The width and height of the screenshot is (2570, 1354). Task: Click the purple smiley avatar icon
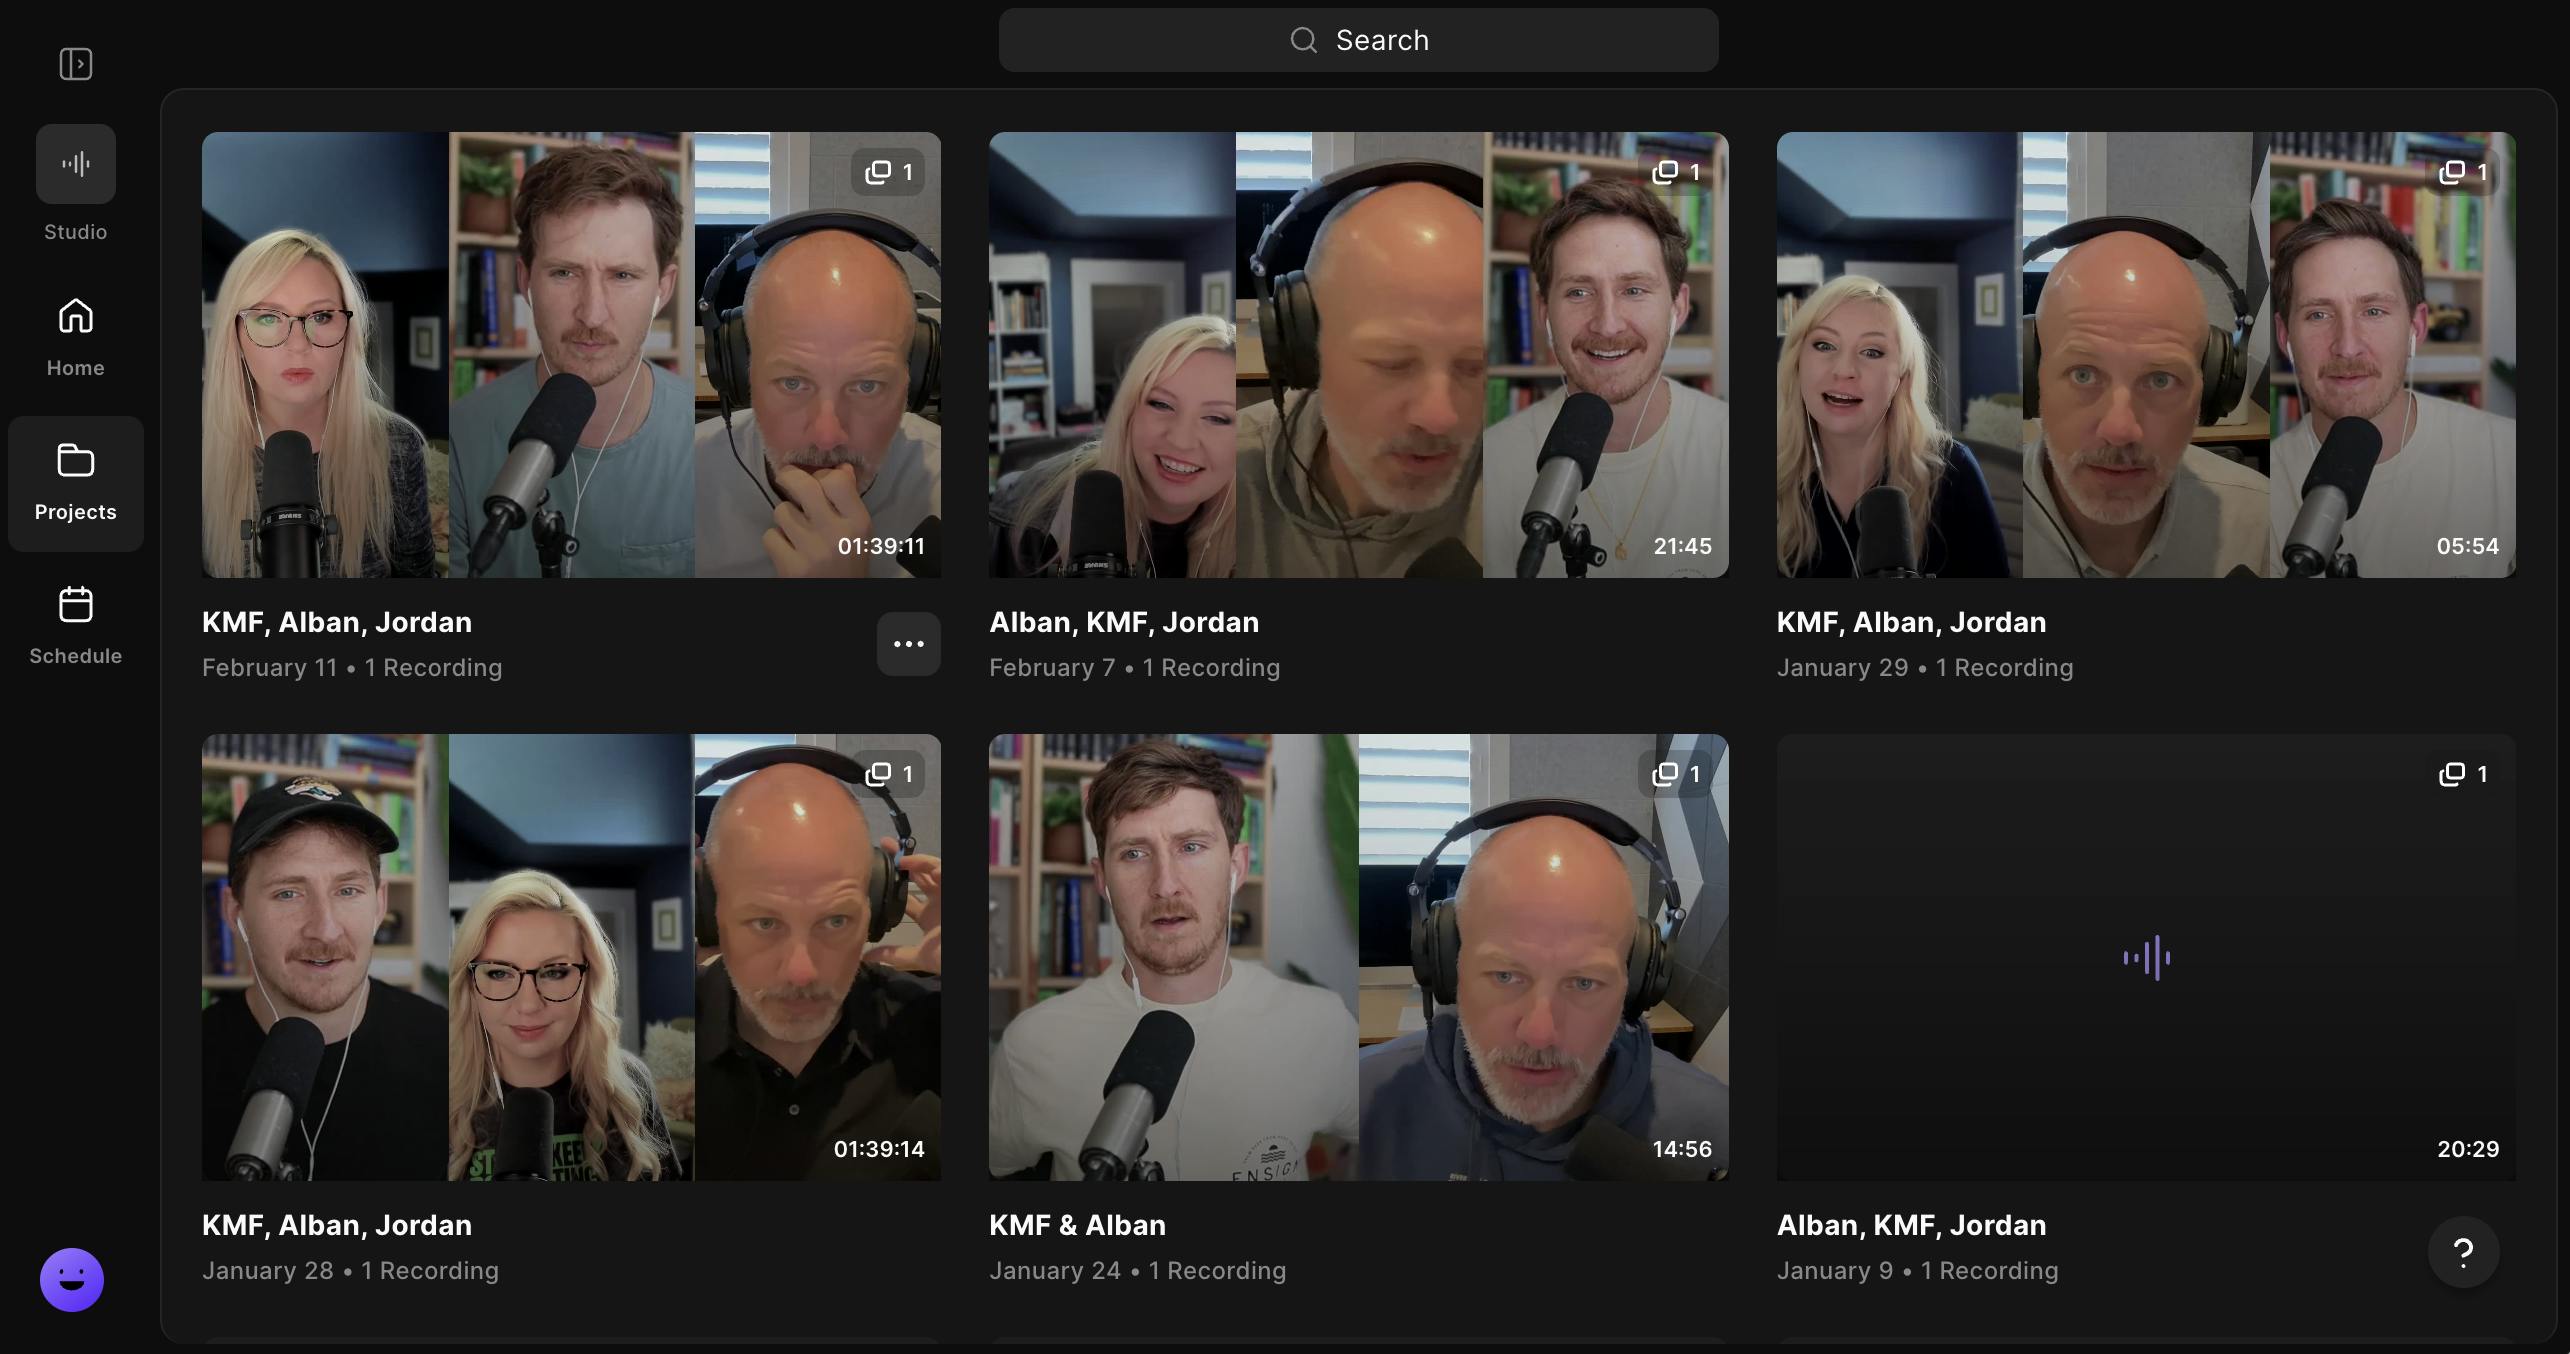72,1279
